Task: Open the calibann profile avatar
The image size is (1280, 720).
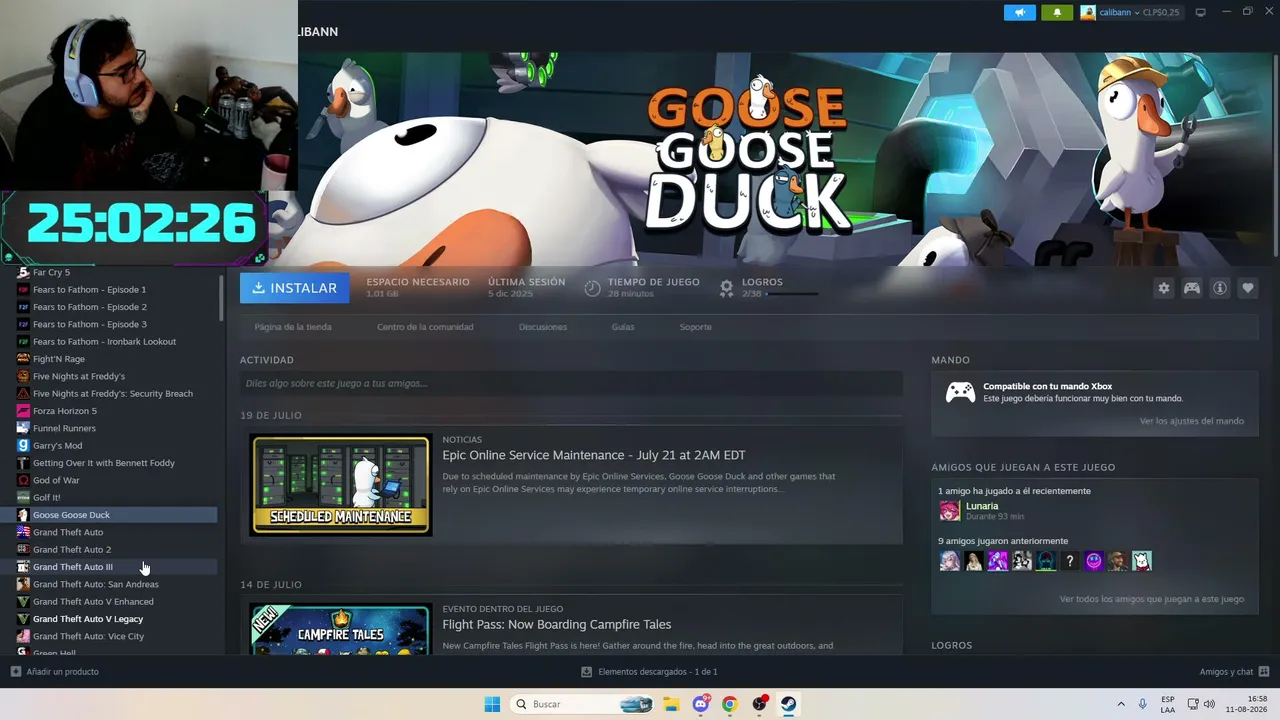Action: (1088, 12)
